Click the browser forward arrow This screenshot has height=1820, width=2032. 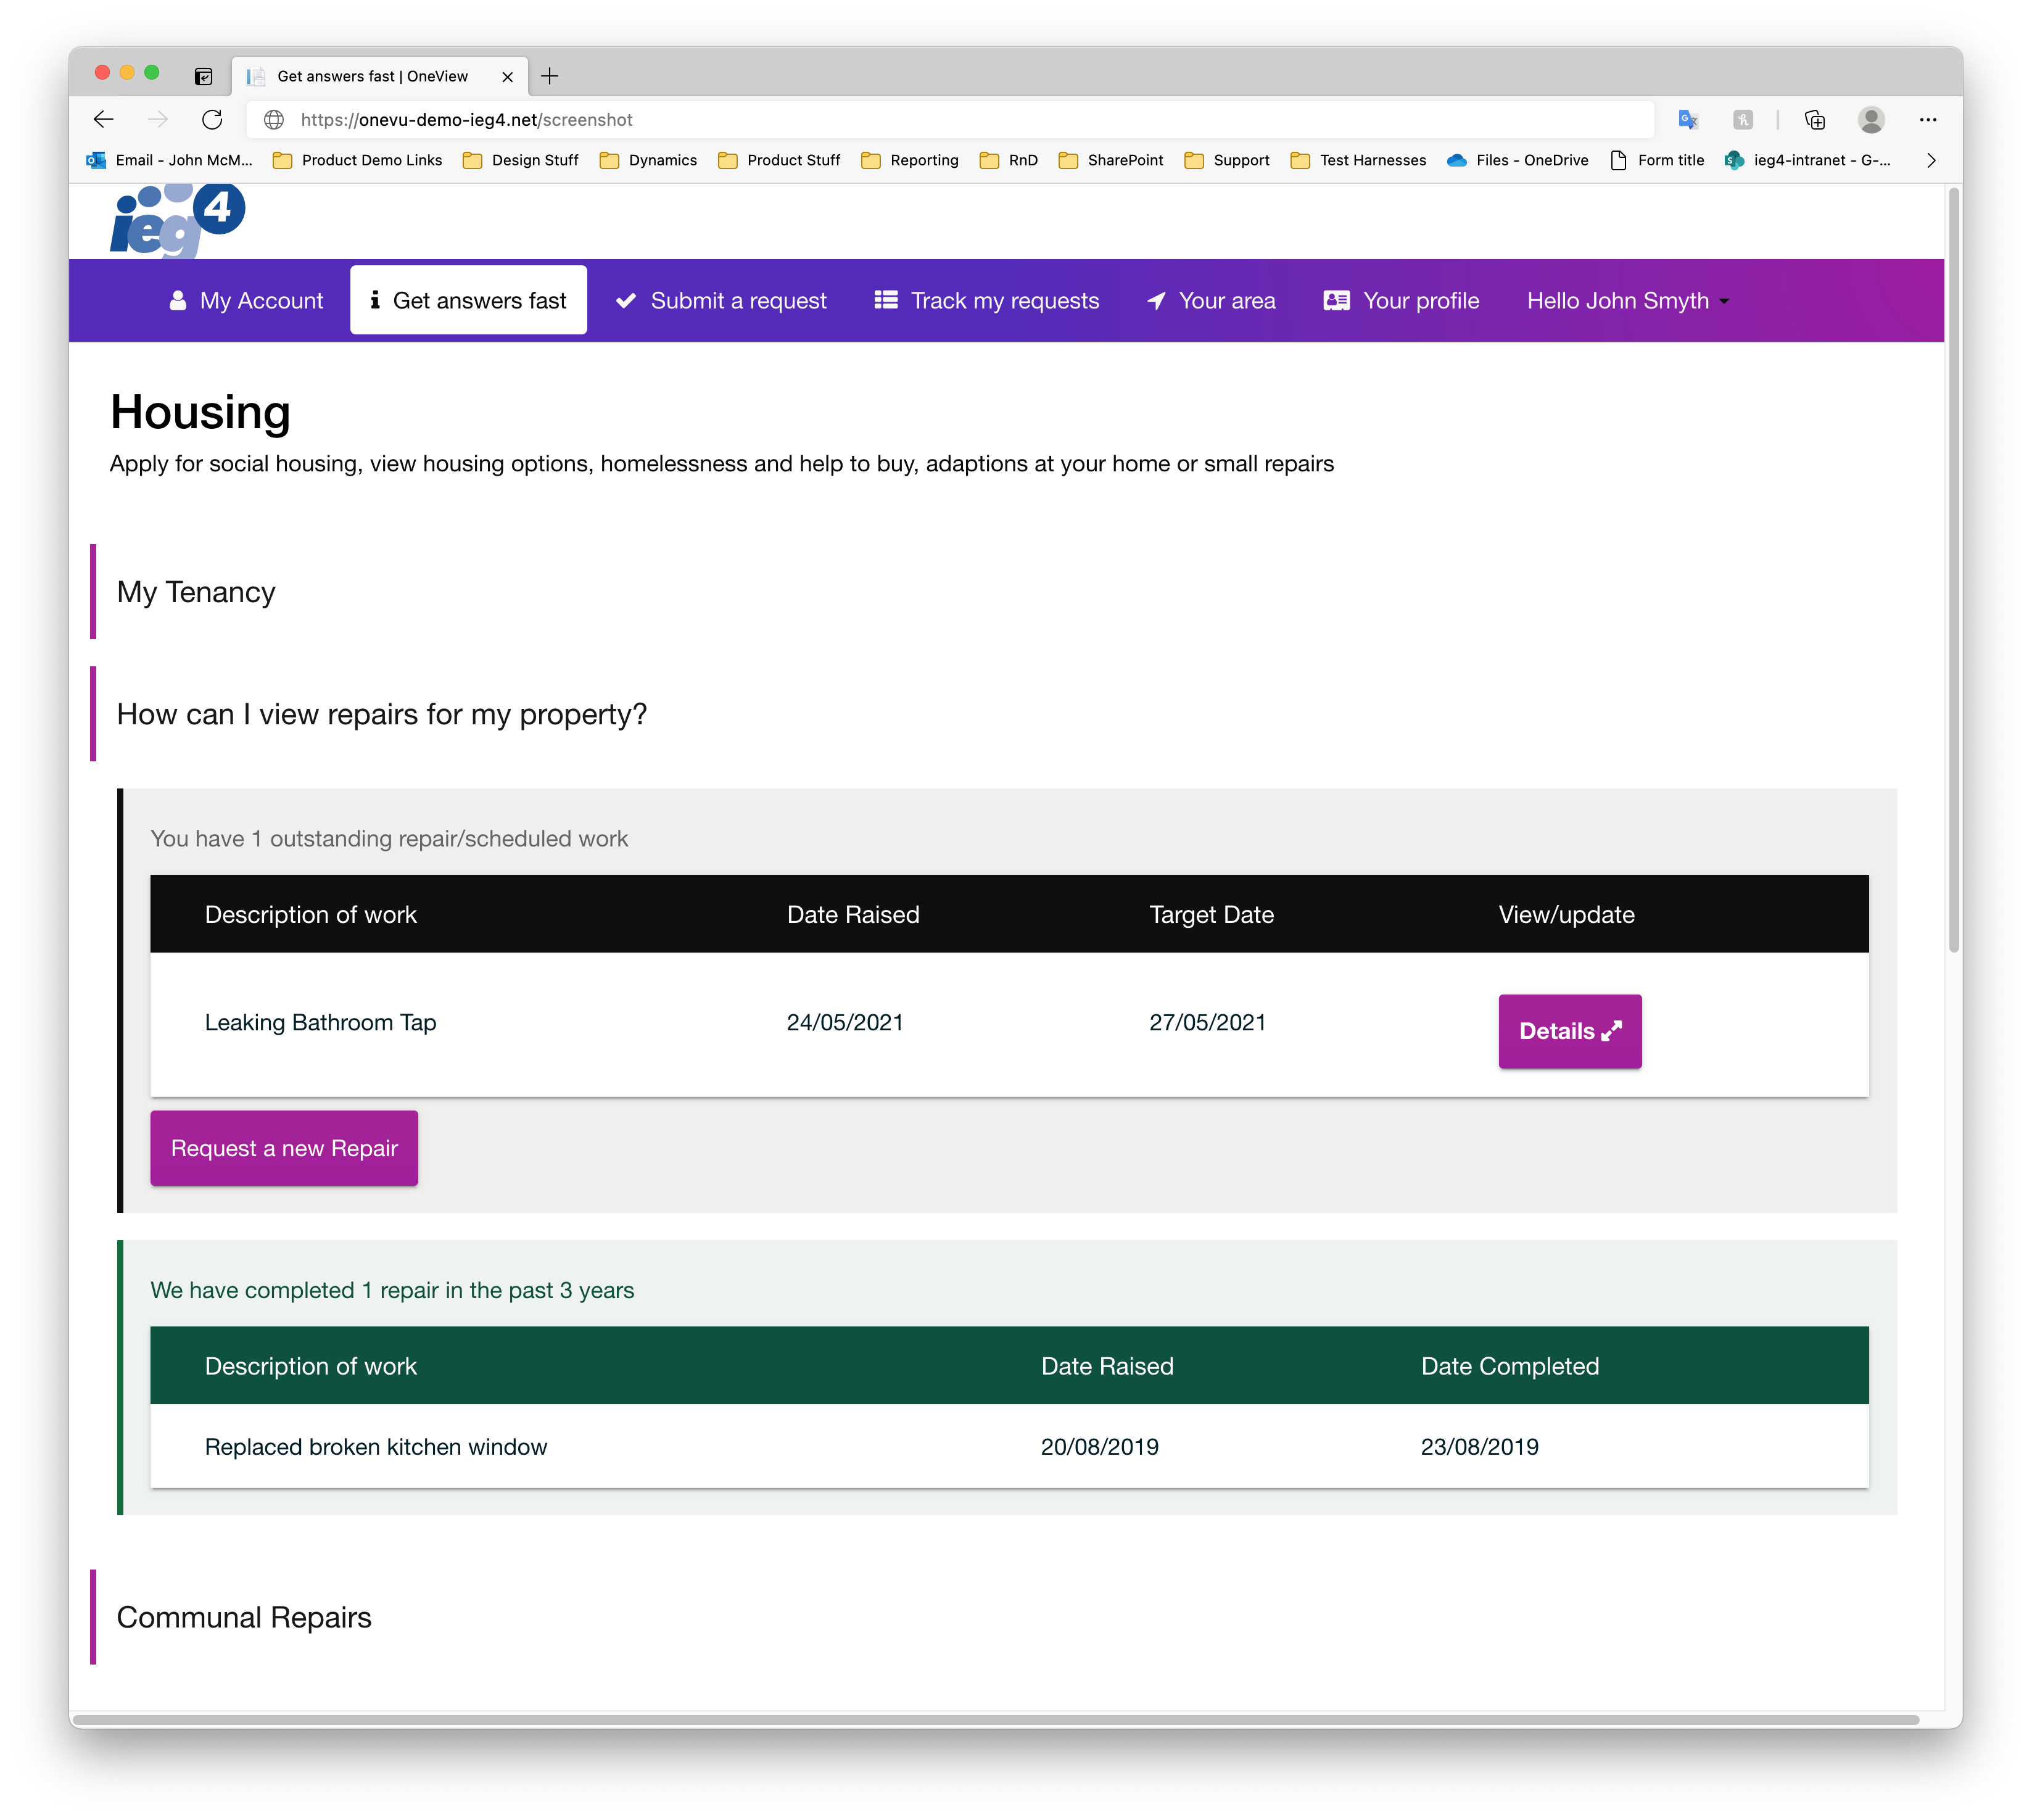click(158, 120)
